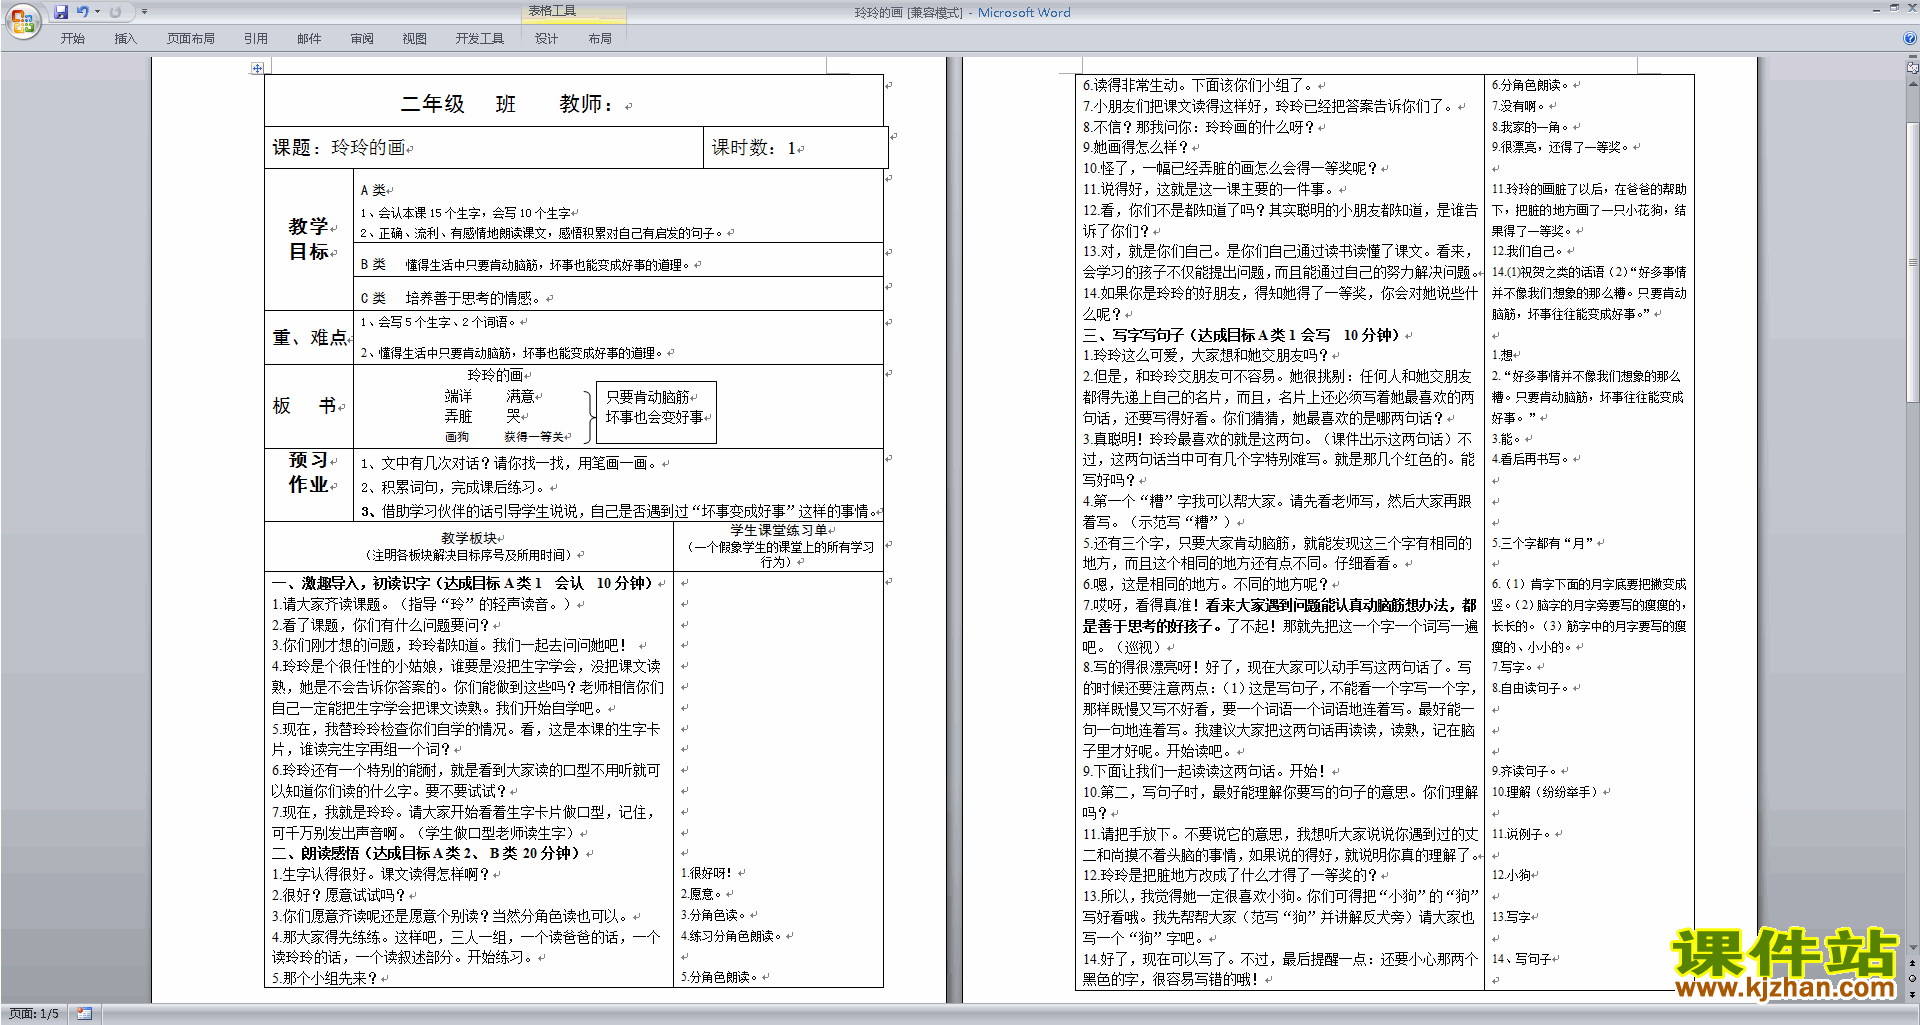
Task: Open Microsoft Word help
Action: [1910, 39]
